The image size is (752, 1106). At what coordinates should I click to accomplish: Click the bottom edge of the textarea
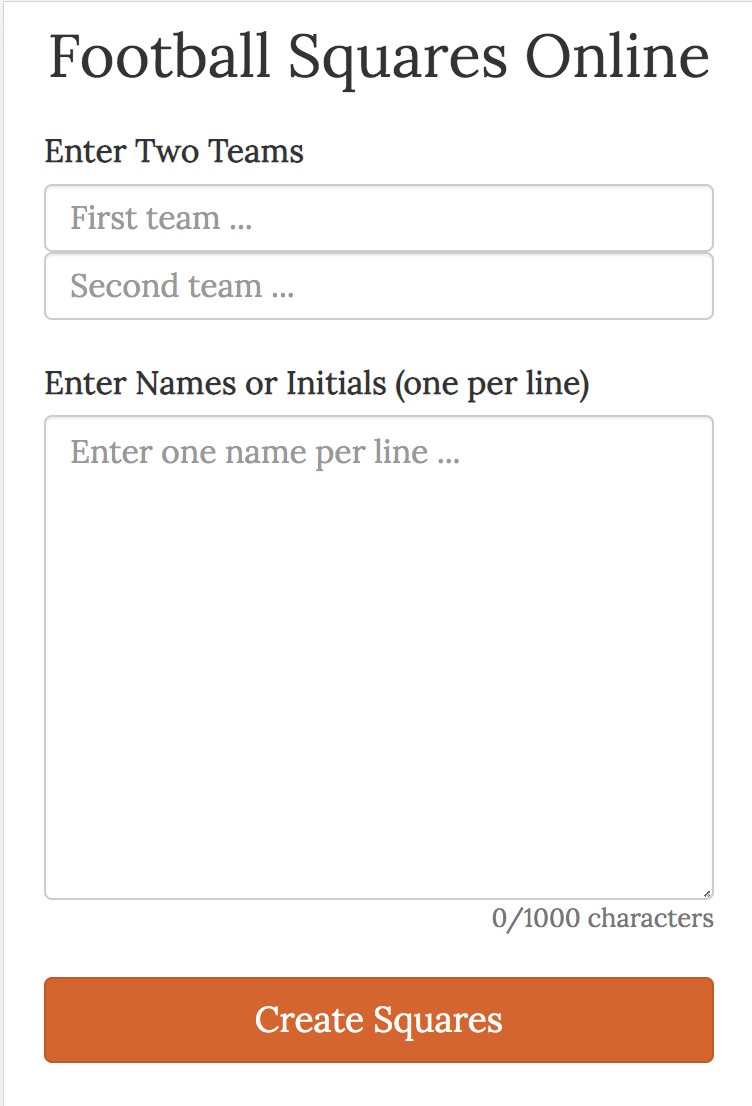(x=378, y=896)
